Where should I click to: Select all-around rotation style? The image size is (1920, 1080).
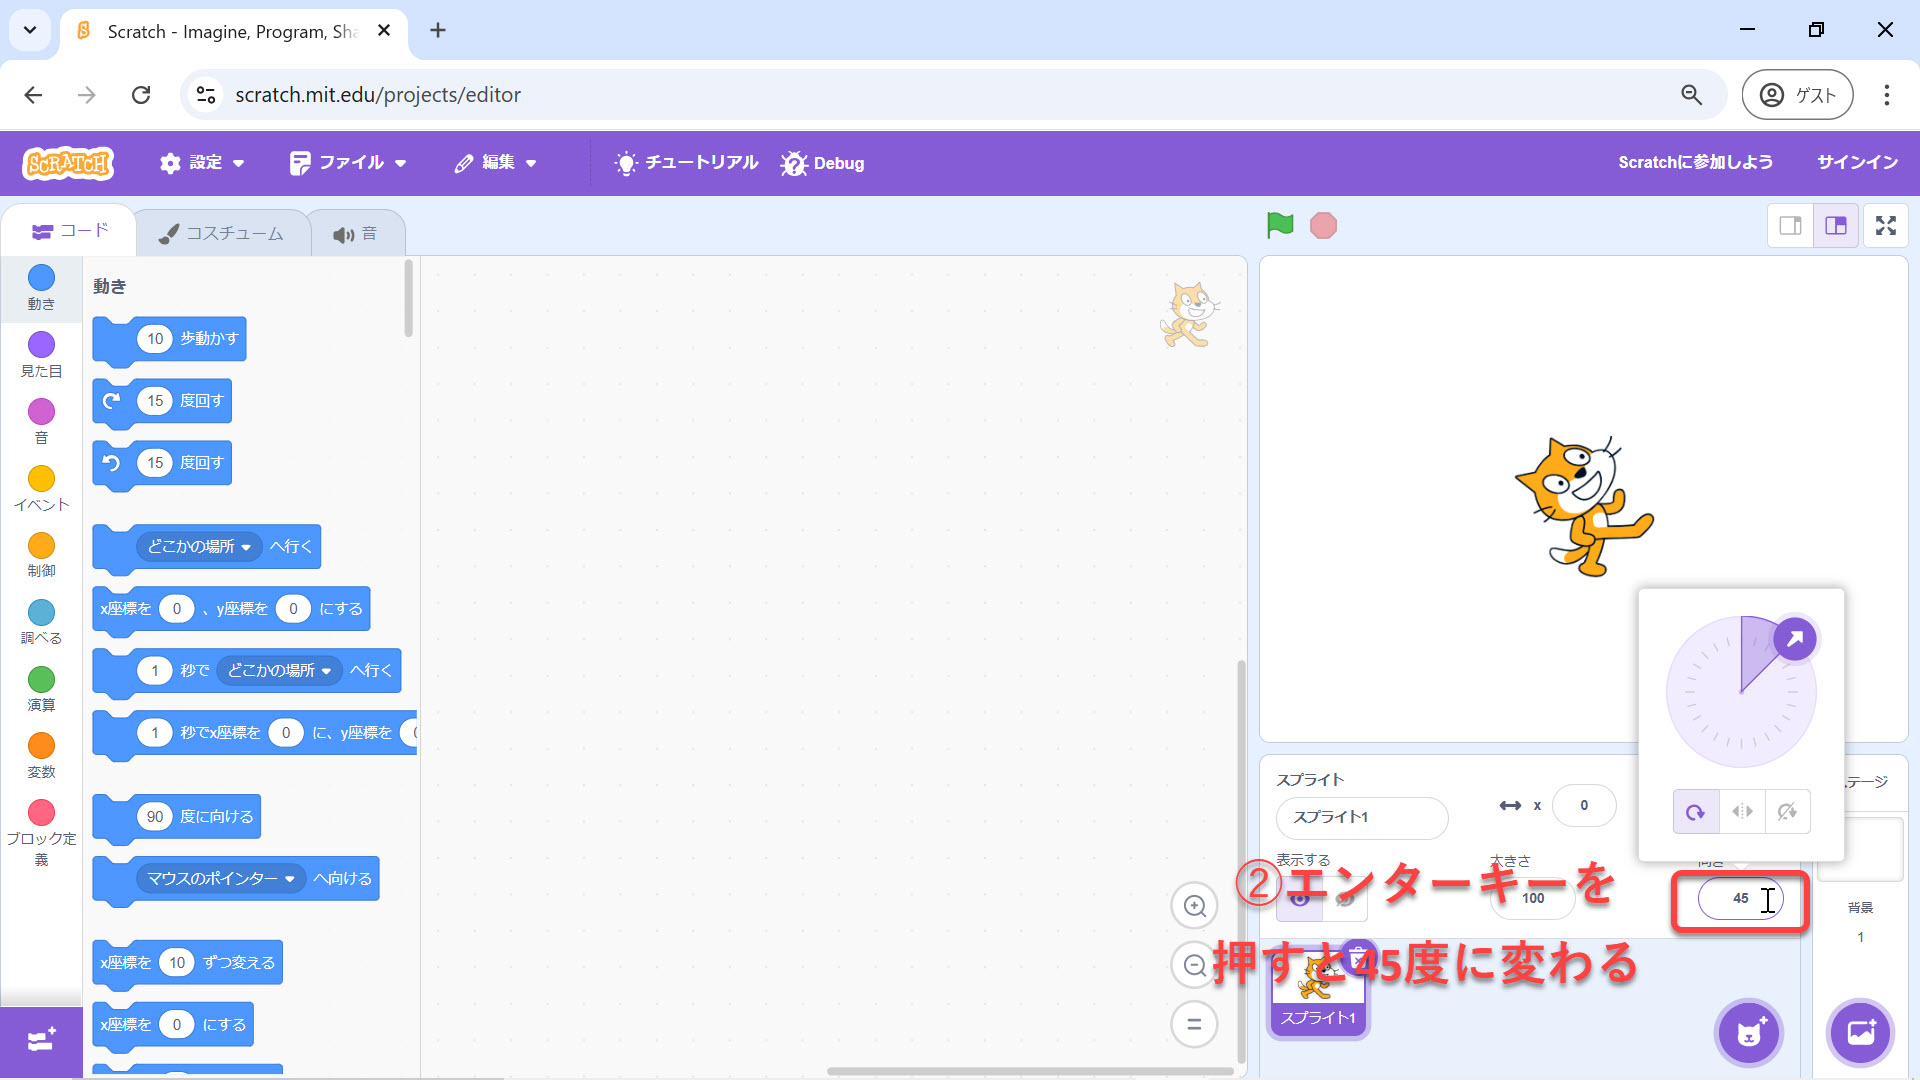[x=1696, y=812]
